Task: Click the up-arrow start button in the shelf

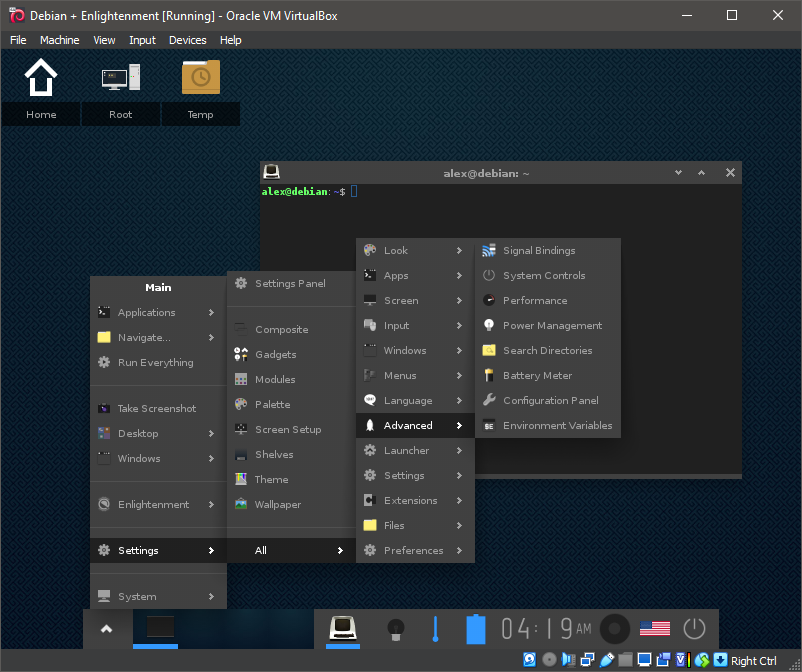Action: [107, 629]
